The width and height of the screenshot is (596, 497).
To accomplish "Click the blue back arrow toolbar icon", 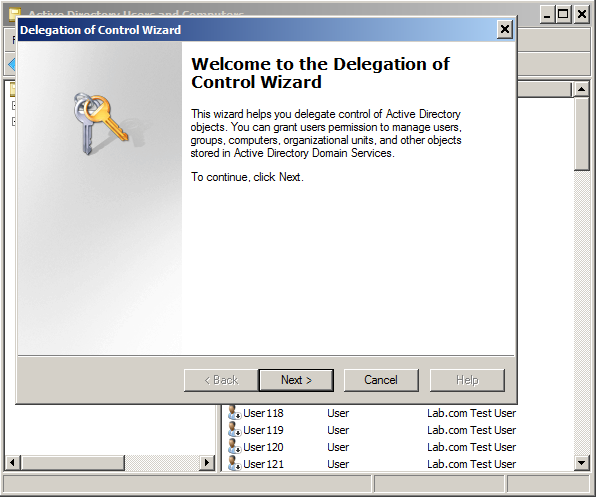I will tap(12, 64).
